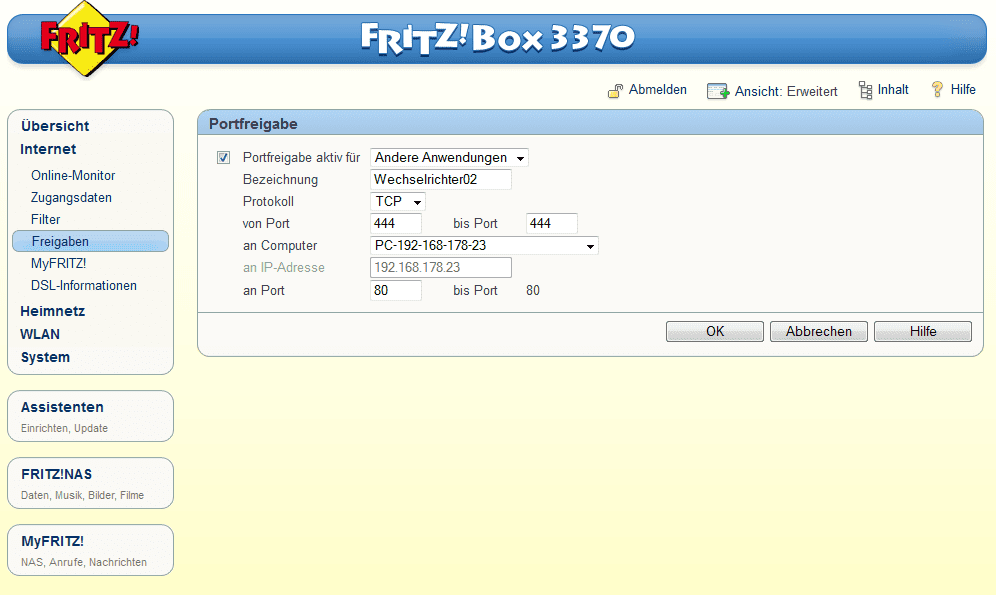Select Filter submenu item

46,219
